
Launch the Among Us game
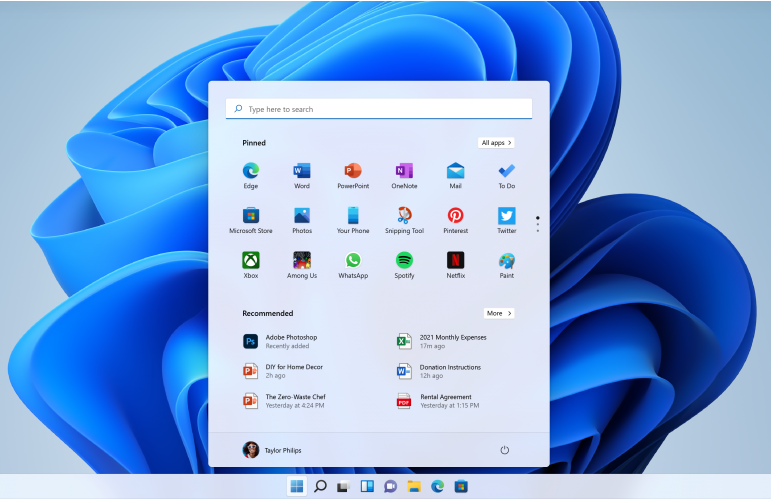click(302, 265)
